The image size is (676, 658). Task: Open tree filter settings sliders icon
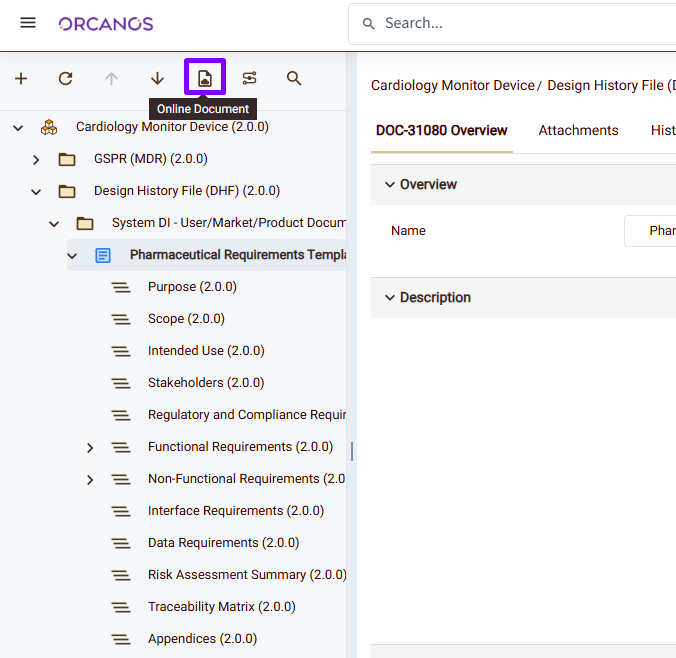[250, 78]
